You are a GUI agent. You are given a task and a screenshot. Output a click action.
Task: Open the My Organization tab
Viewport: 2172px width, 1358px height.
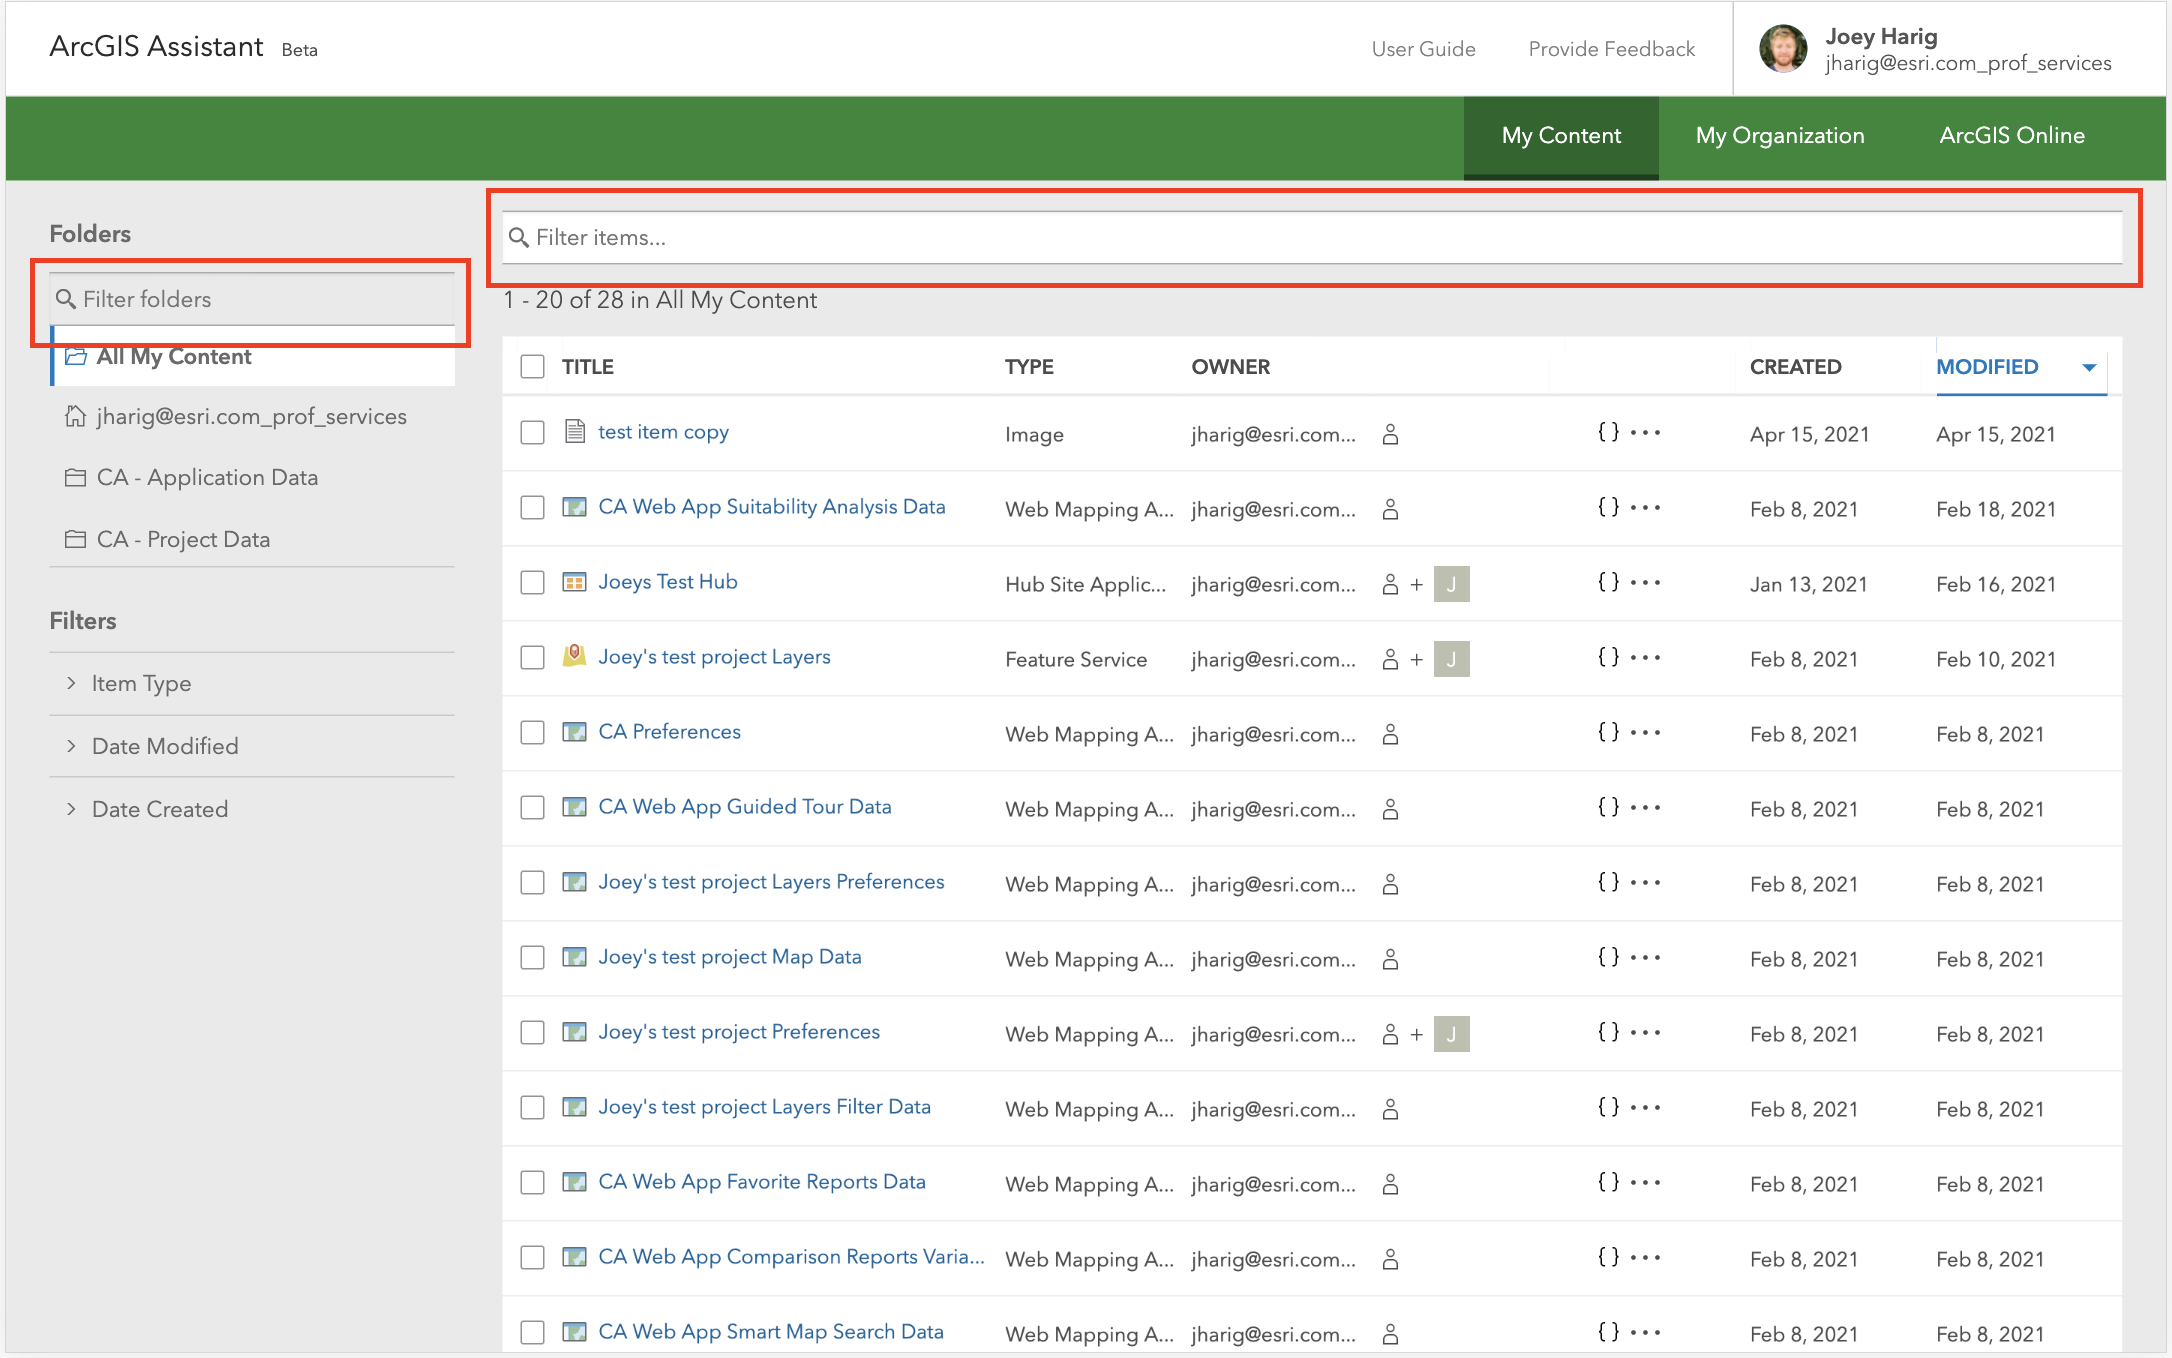point(1780,136)
